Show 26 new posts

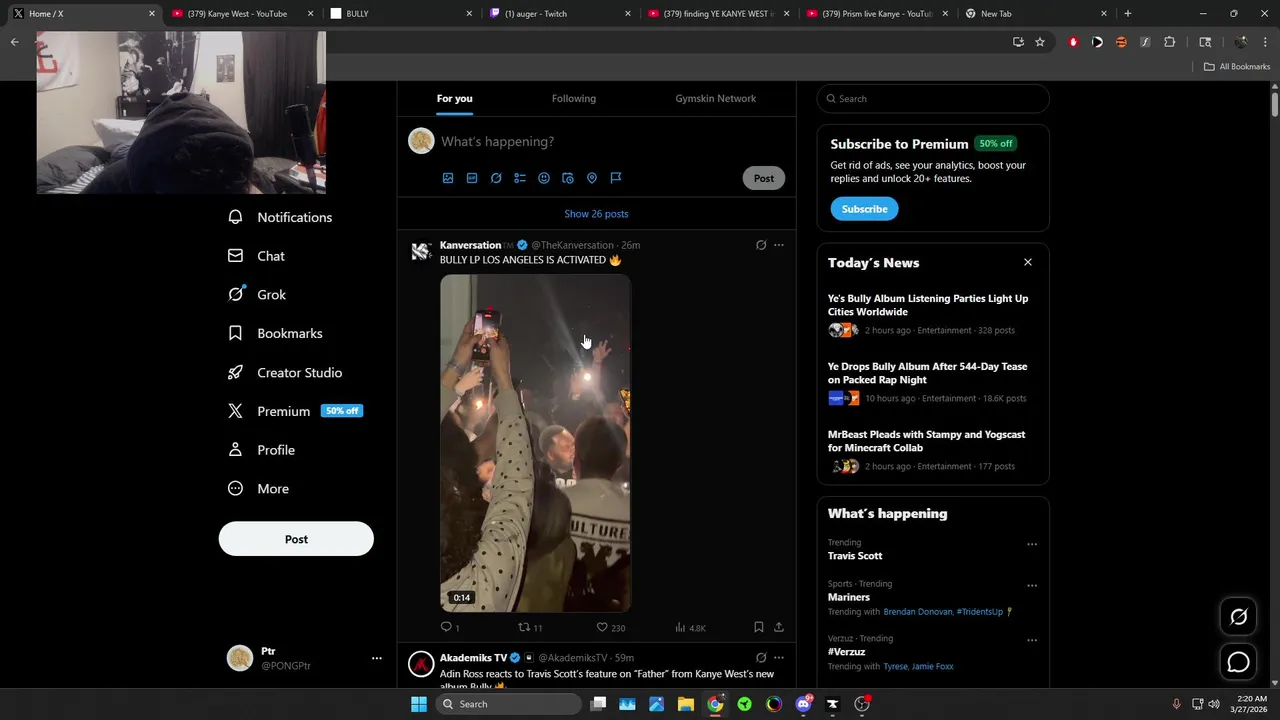[596, 214]
